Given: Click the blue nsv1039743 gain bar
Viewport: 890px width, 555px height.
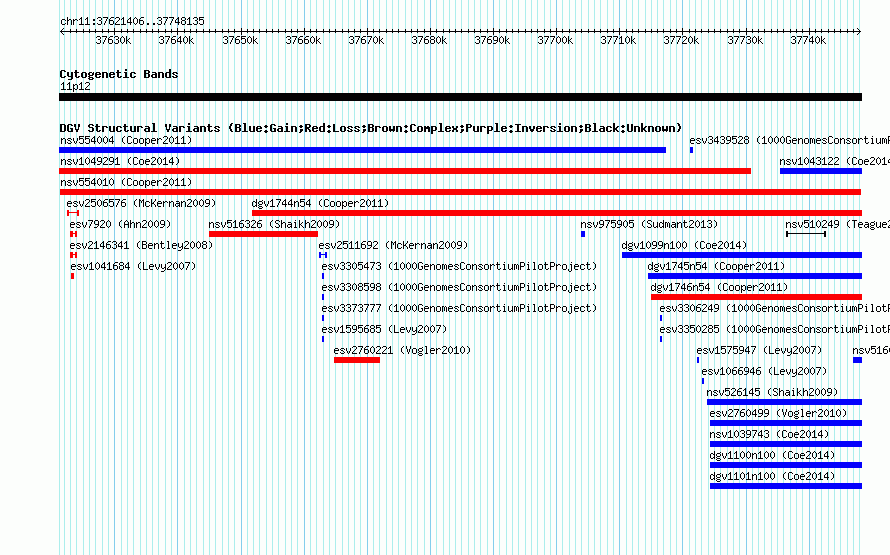Looking at the screenshot, I should click(786, 444).
